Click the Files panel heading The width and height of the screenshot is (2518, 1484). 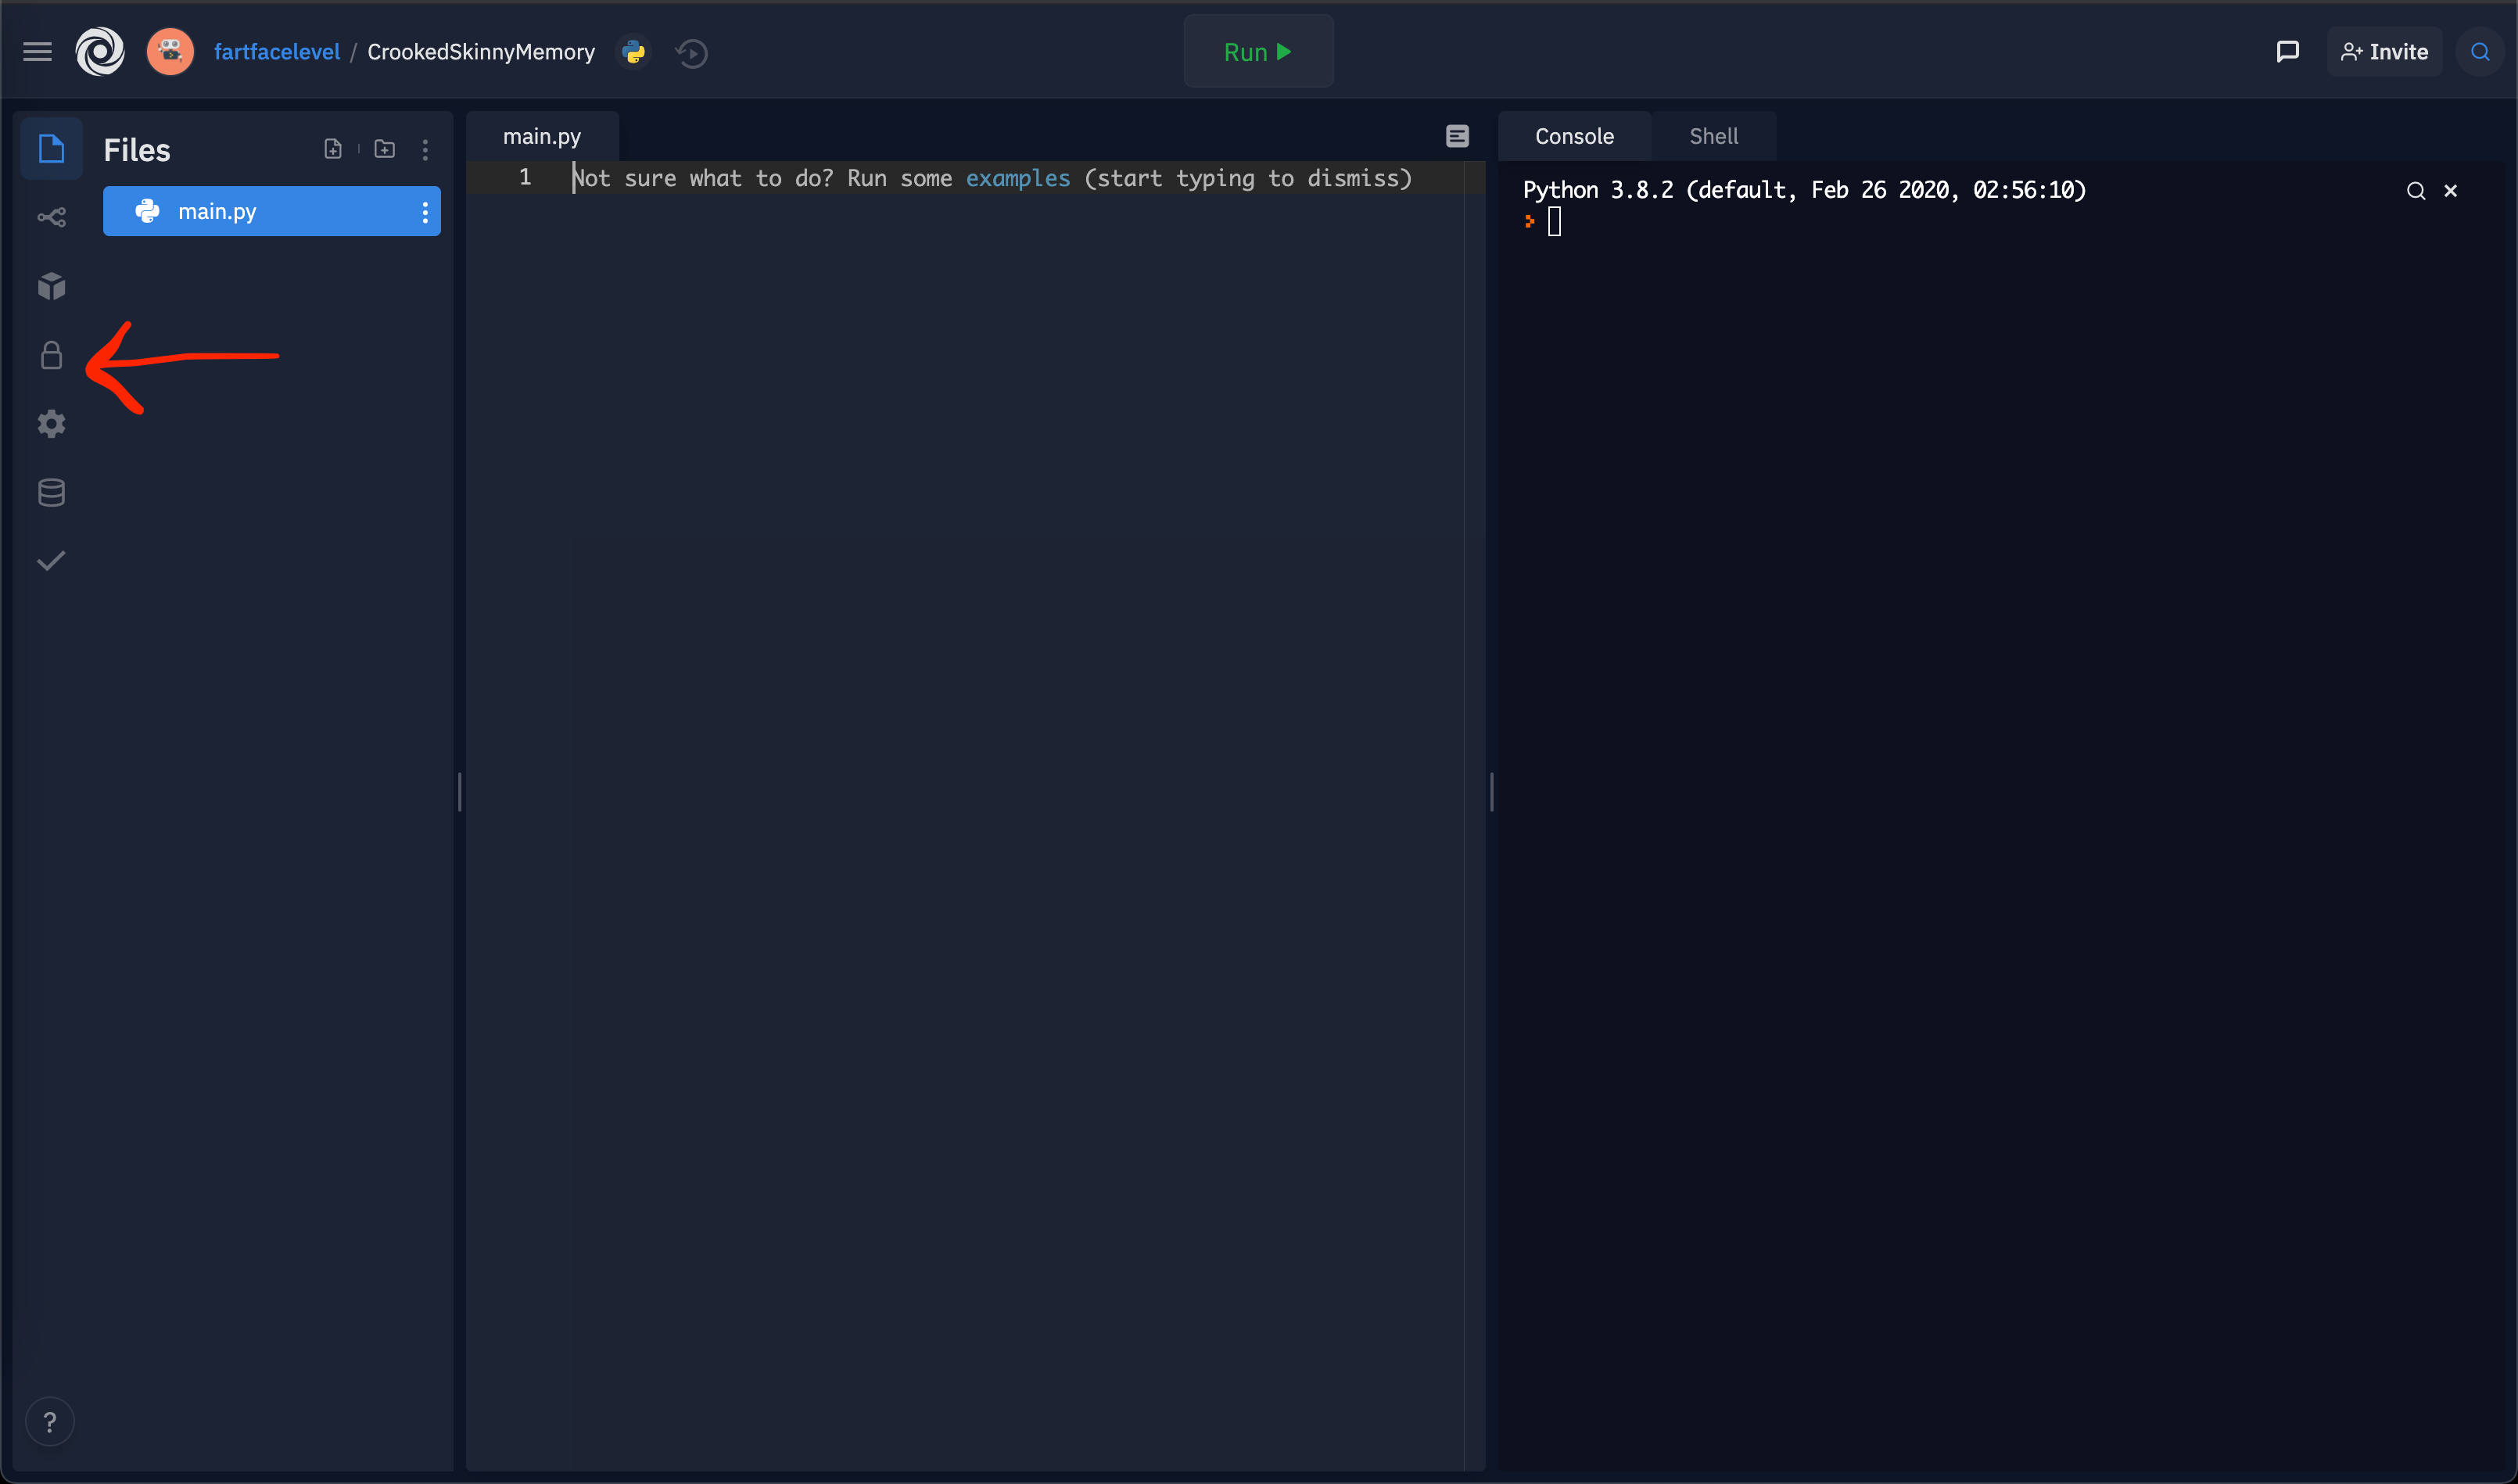(137, 150)
